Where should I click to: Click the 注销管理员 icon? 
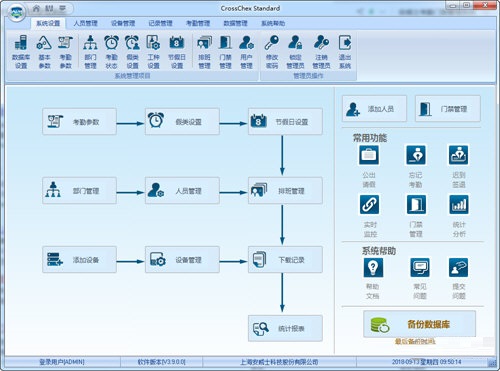click(x=321, y=52)
